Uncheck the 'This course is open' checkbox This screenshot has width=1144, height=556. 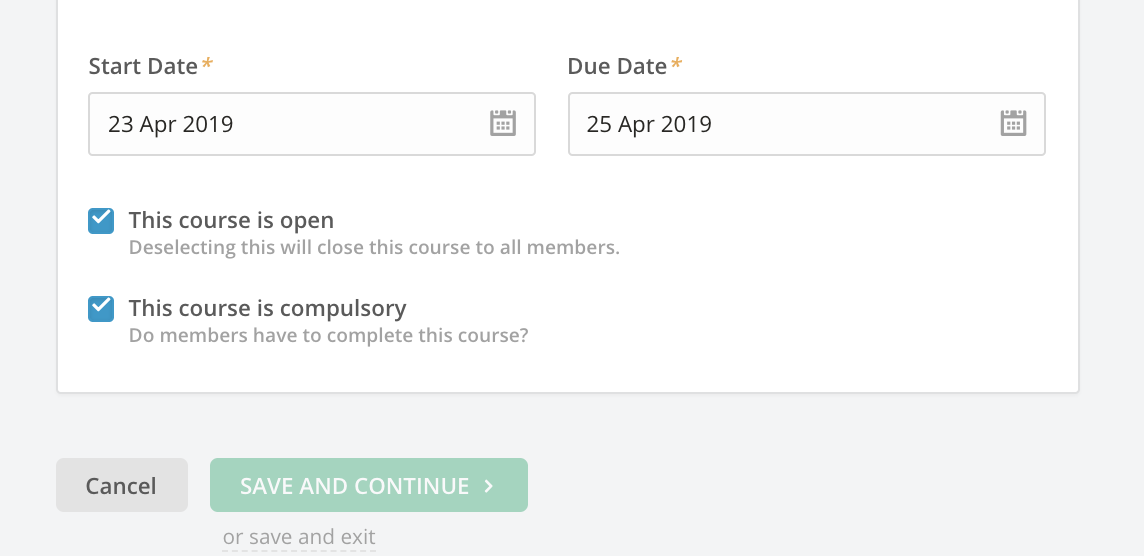coord(101,221)
